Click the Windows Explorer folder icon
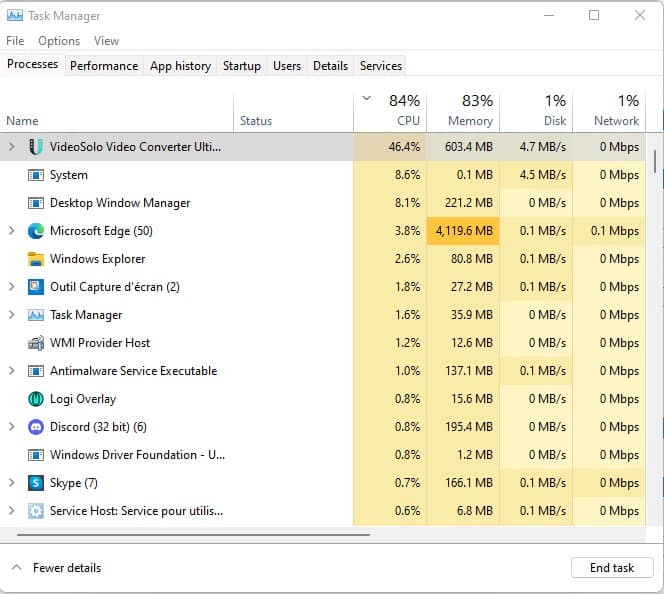This screenshot has width=664, height=594. tap(36, 259)
